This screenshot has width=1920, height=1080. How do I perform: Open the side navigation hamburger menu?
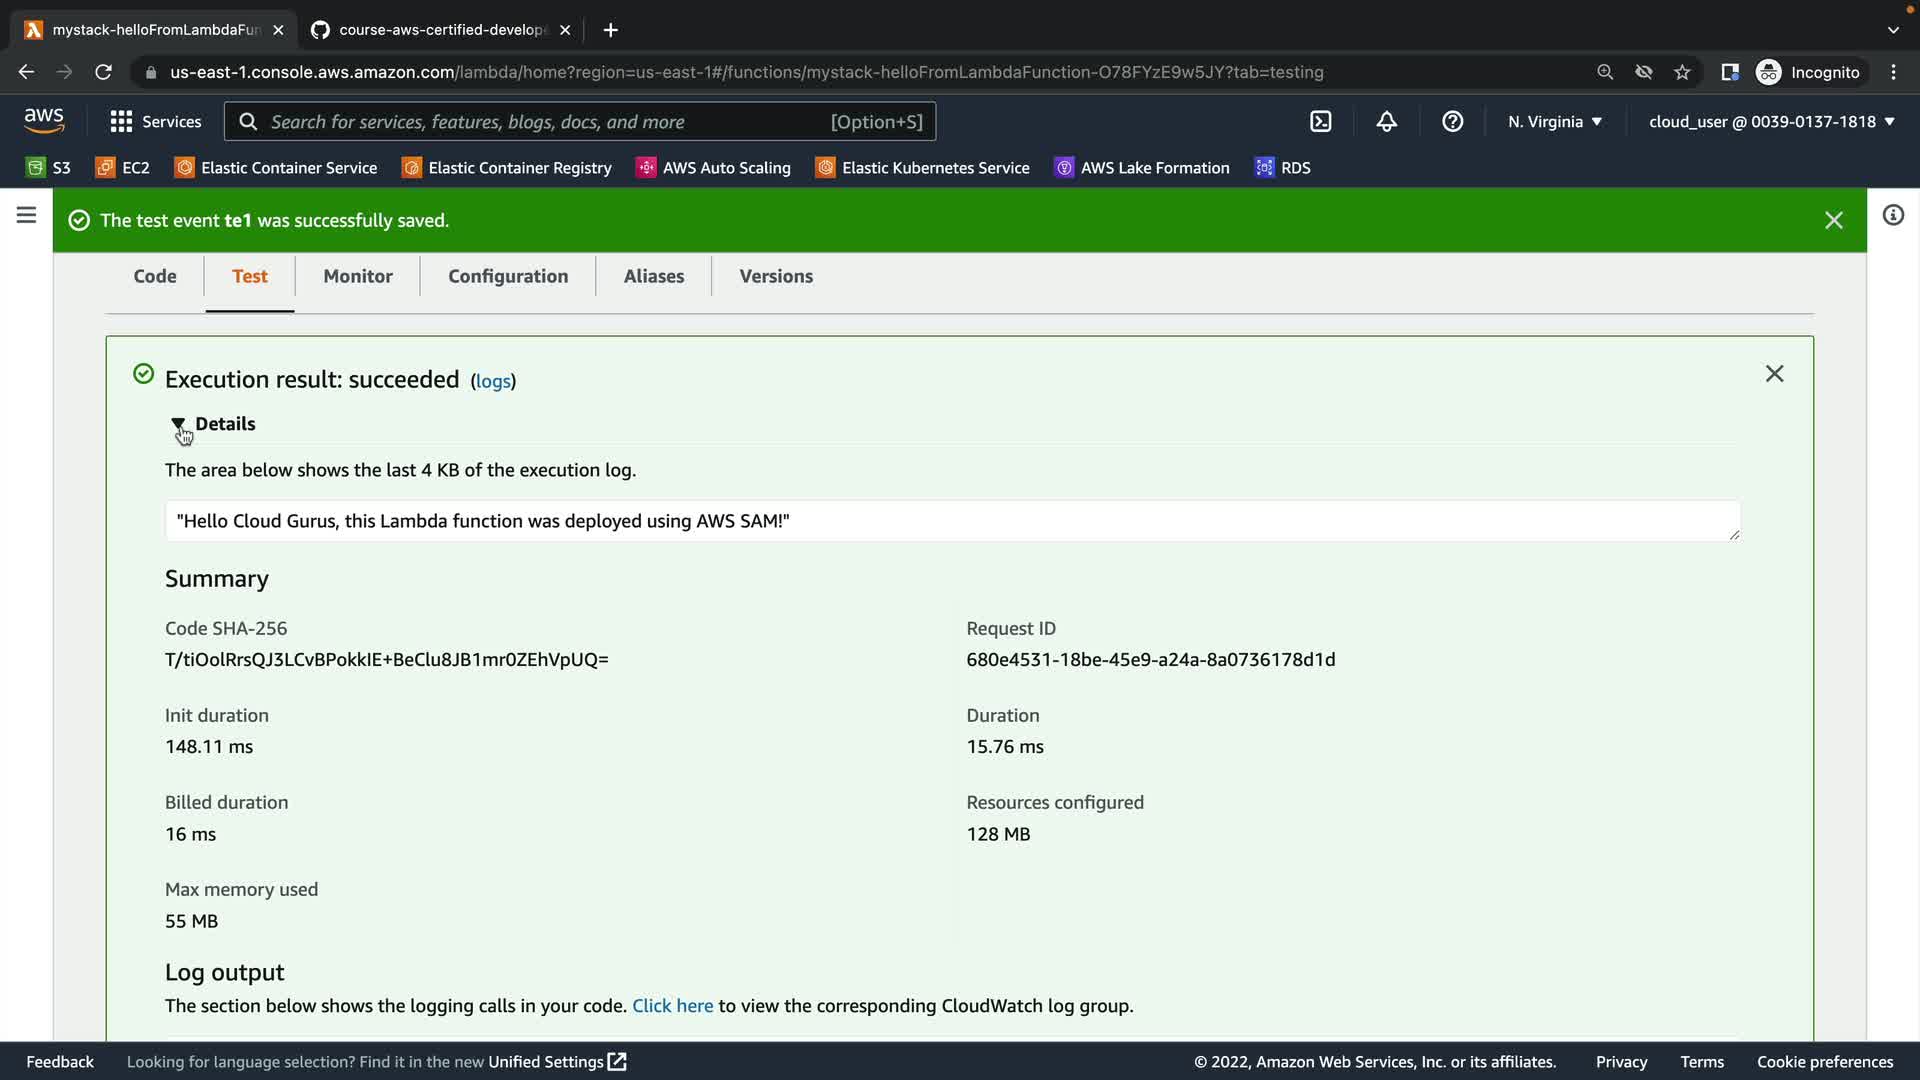(x=26, y=215)
